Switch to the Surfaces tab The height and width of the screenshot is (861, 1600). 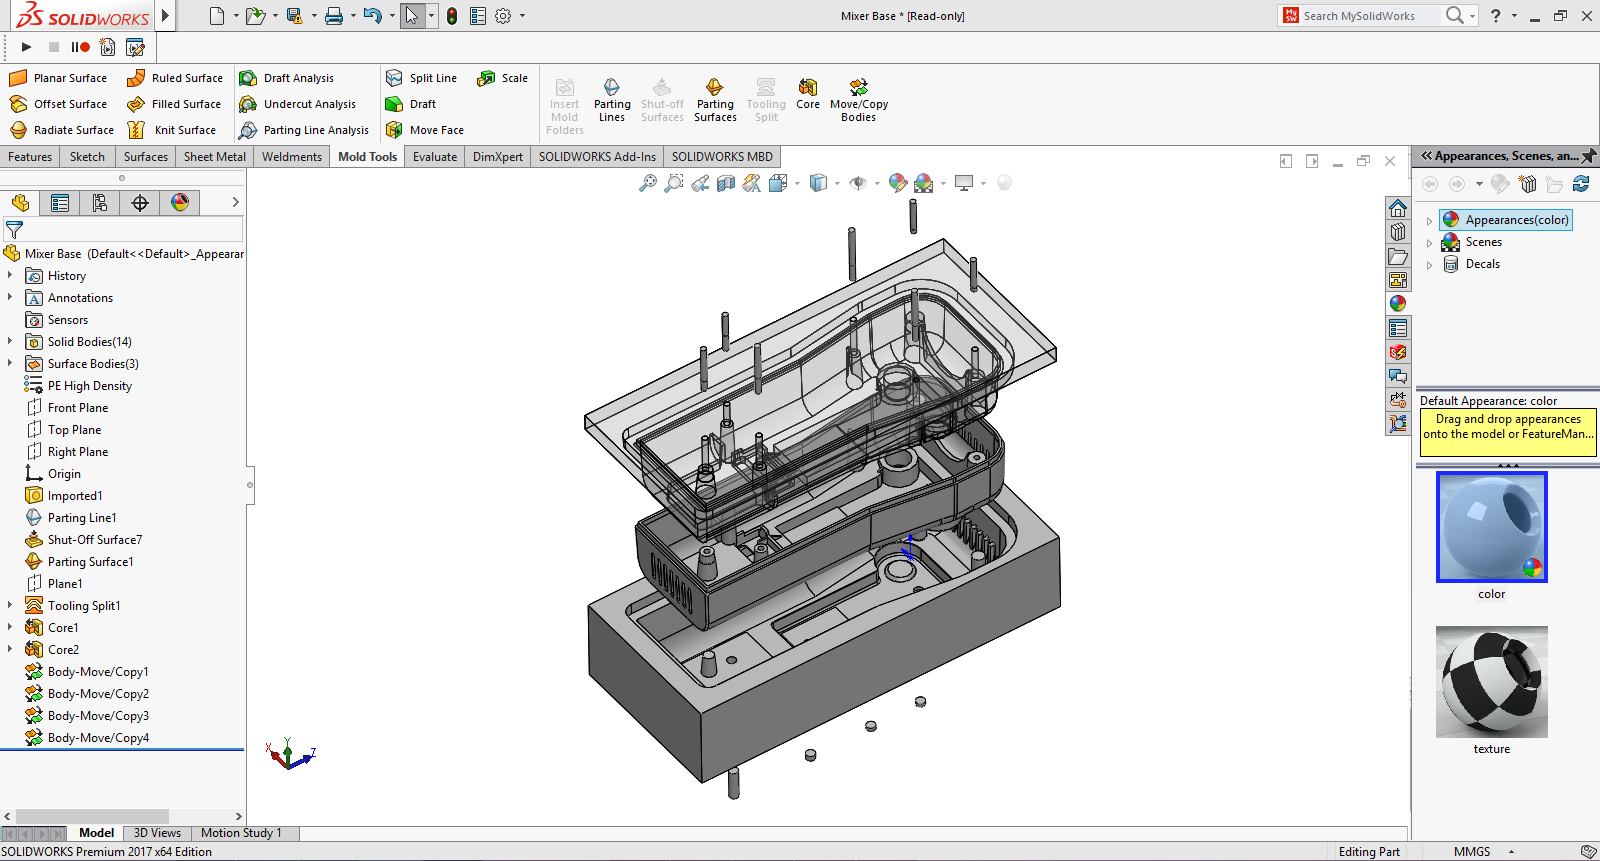point(146,157)
